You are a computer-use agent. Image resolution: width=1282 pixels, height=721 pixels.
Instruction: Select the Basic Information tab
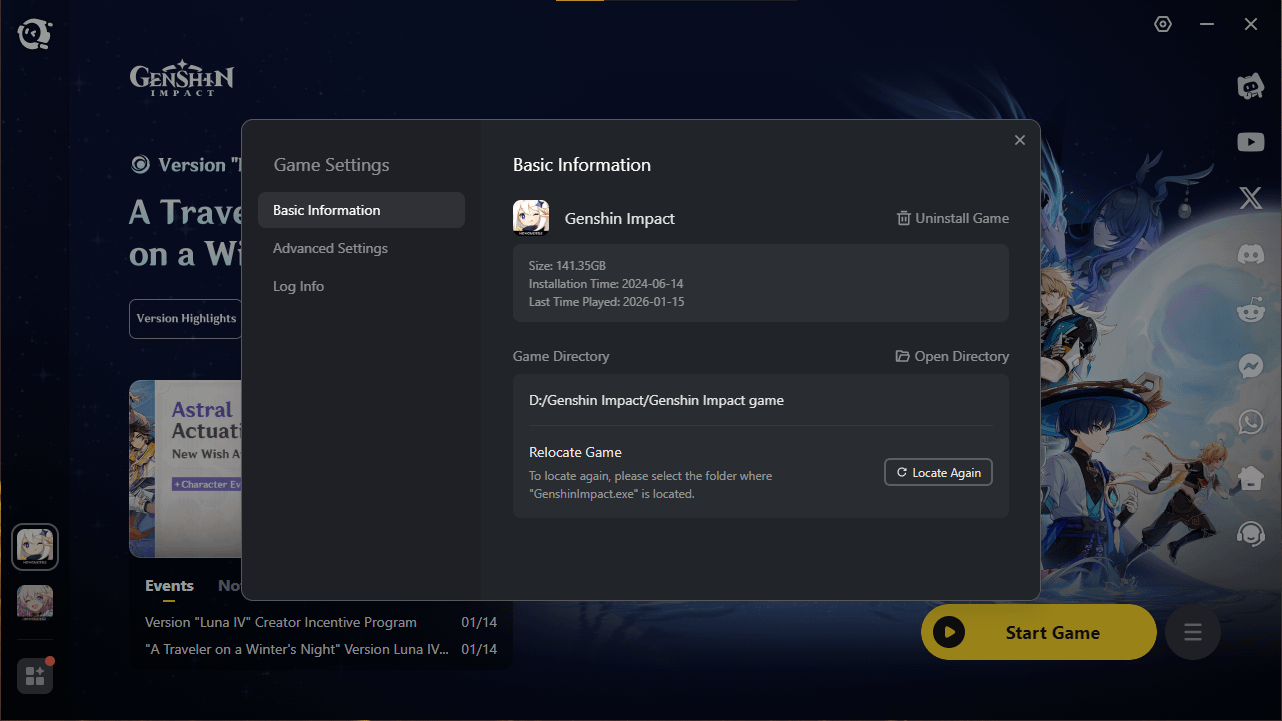click(x=361, y=210)
